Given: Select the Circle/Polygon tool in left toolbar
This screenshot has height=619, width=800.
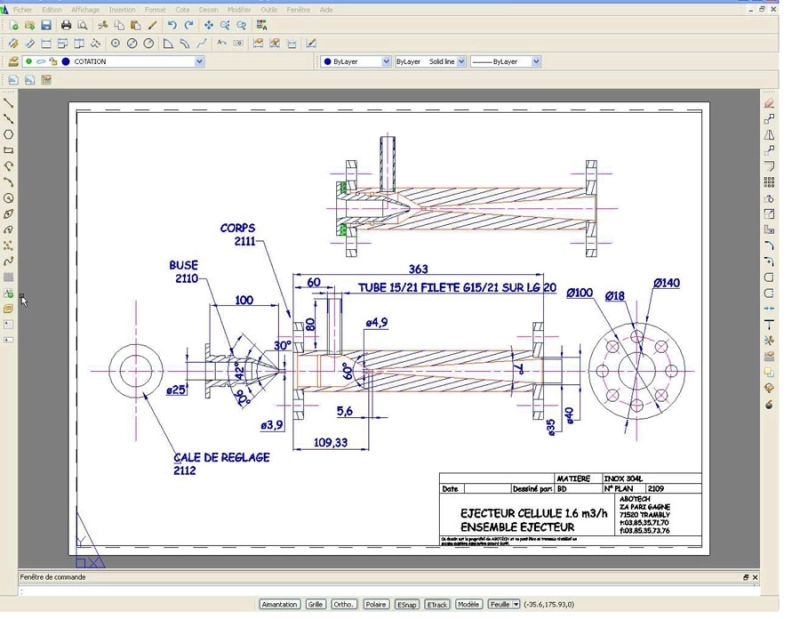Looking at the screenshot, I should (x=8, y=135).
